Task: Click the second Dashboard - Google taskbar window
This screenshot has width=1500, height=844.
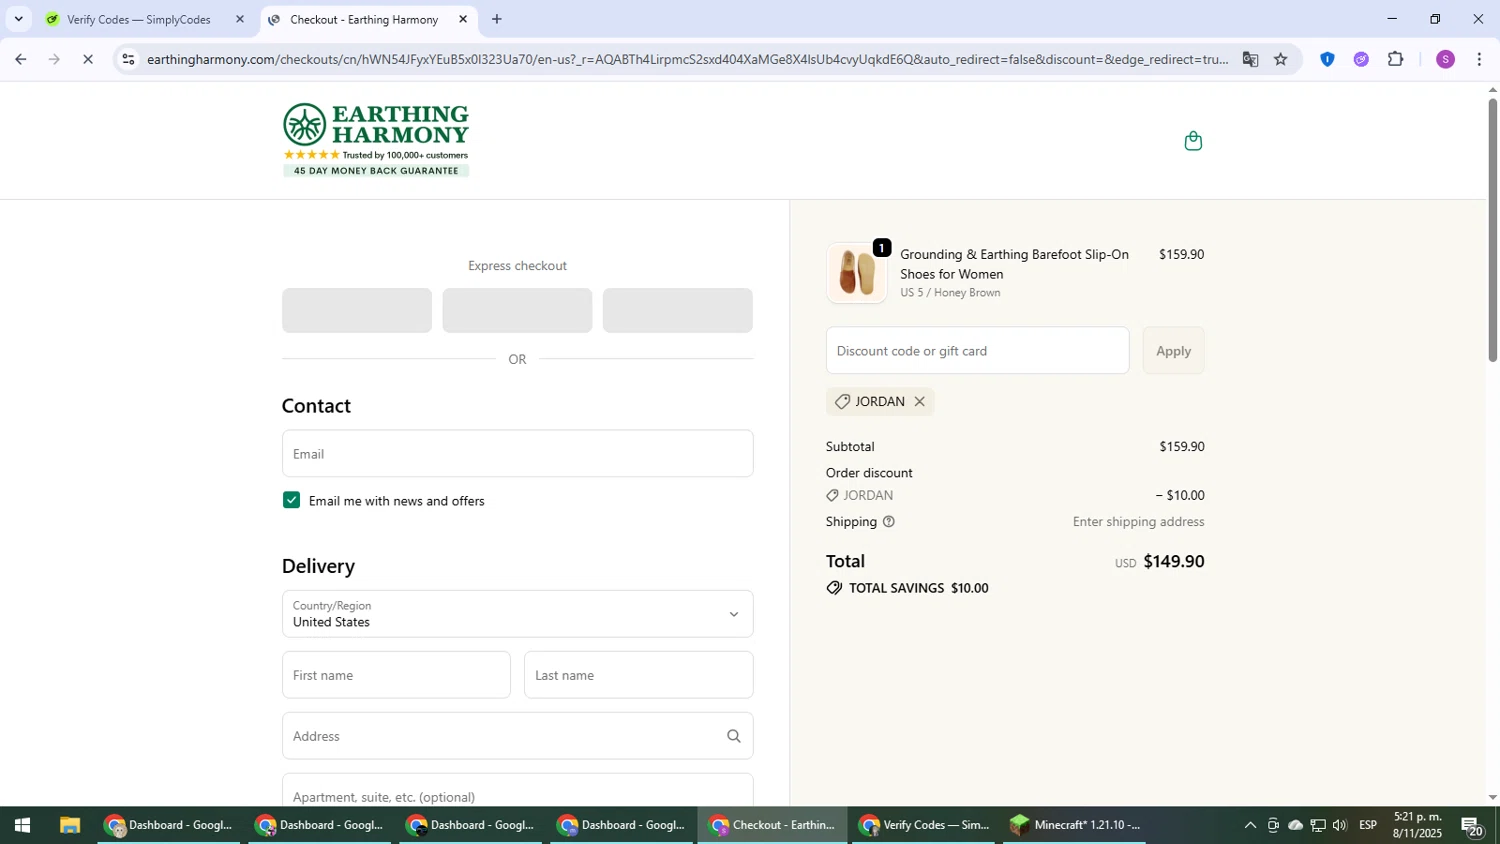Action: click(x=321, y=825)
